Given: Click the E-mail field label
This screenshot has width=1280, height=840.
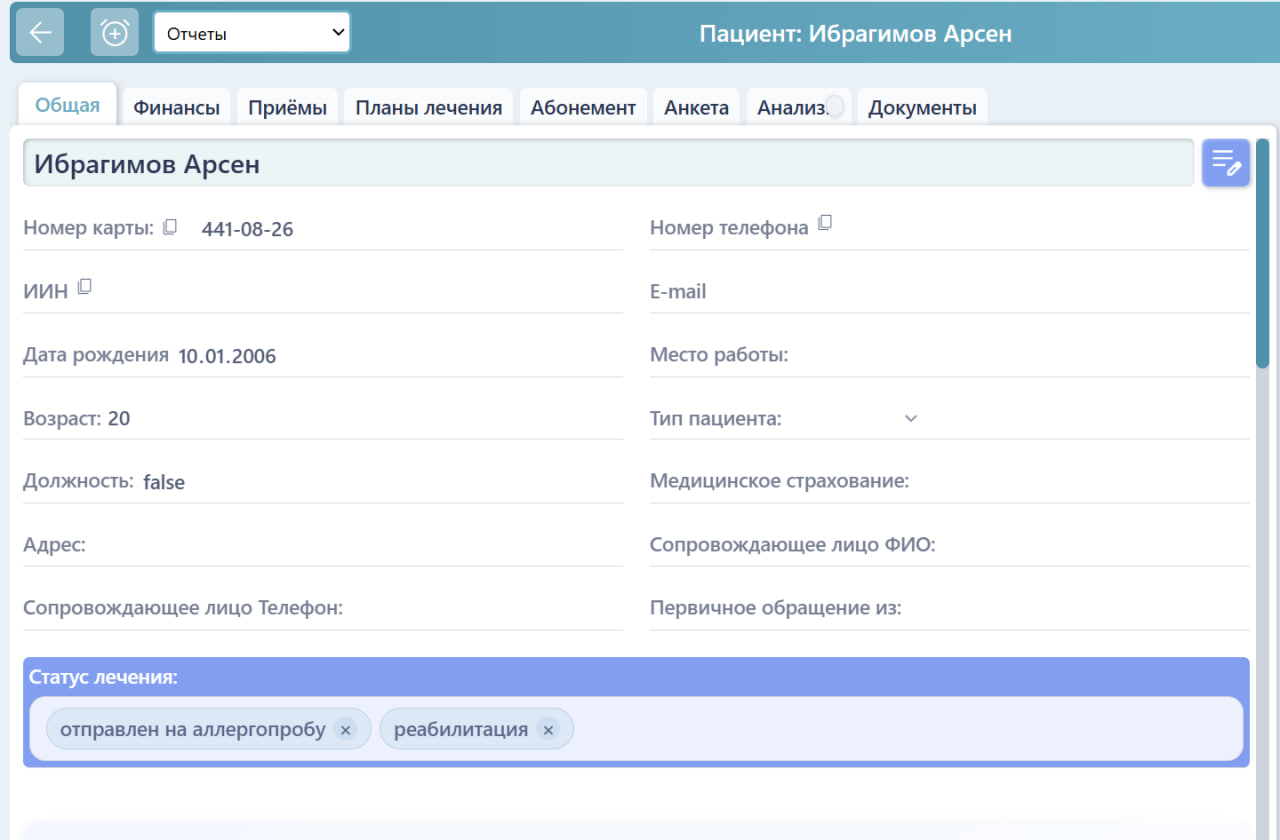Looking at the screenshot, I should 678,292.
